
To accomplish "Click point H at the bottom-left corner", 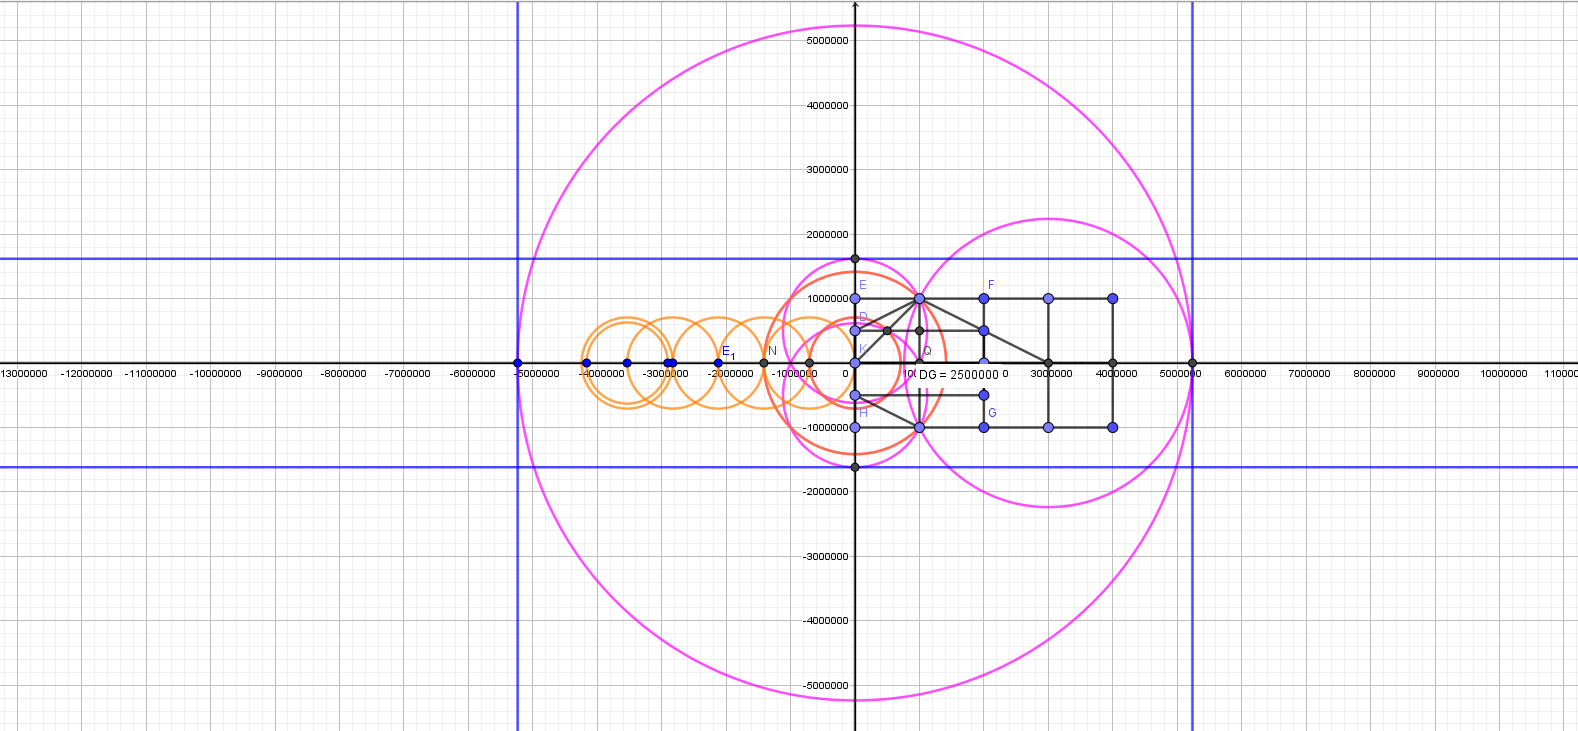I will coord(855,428).
